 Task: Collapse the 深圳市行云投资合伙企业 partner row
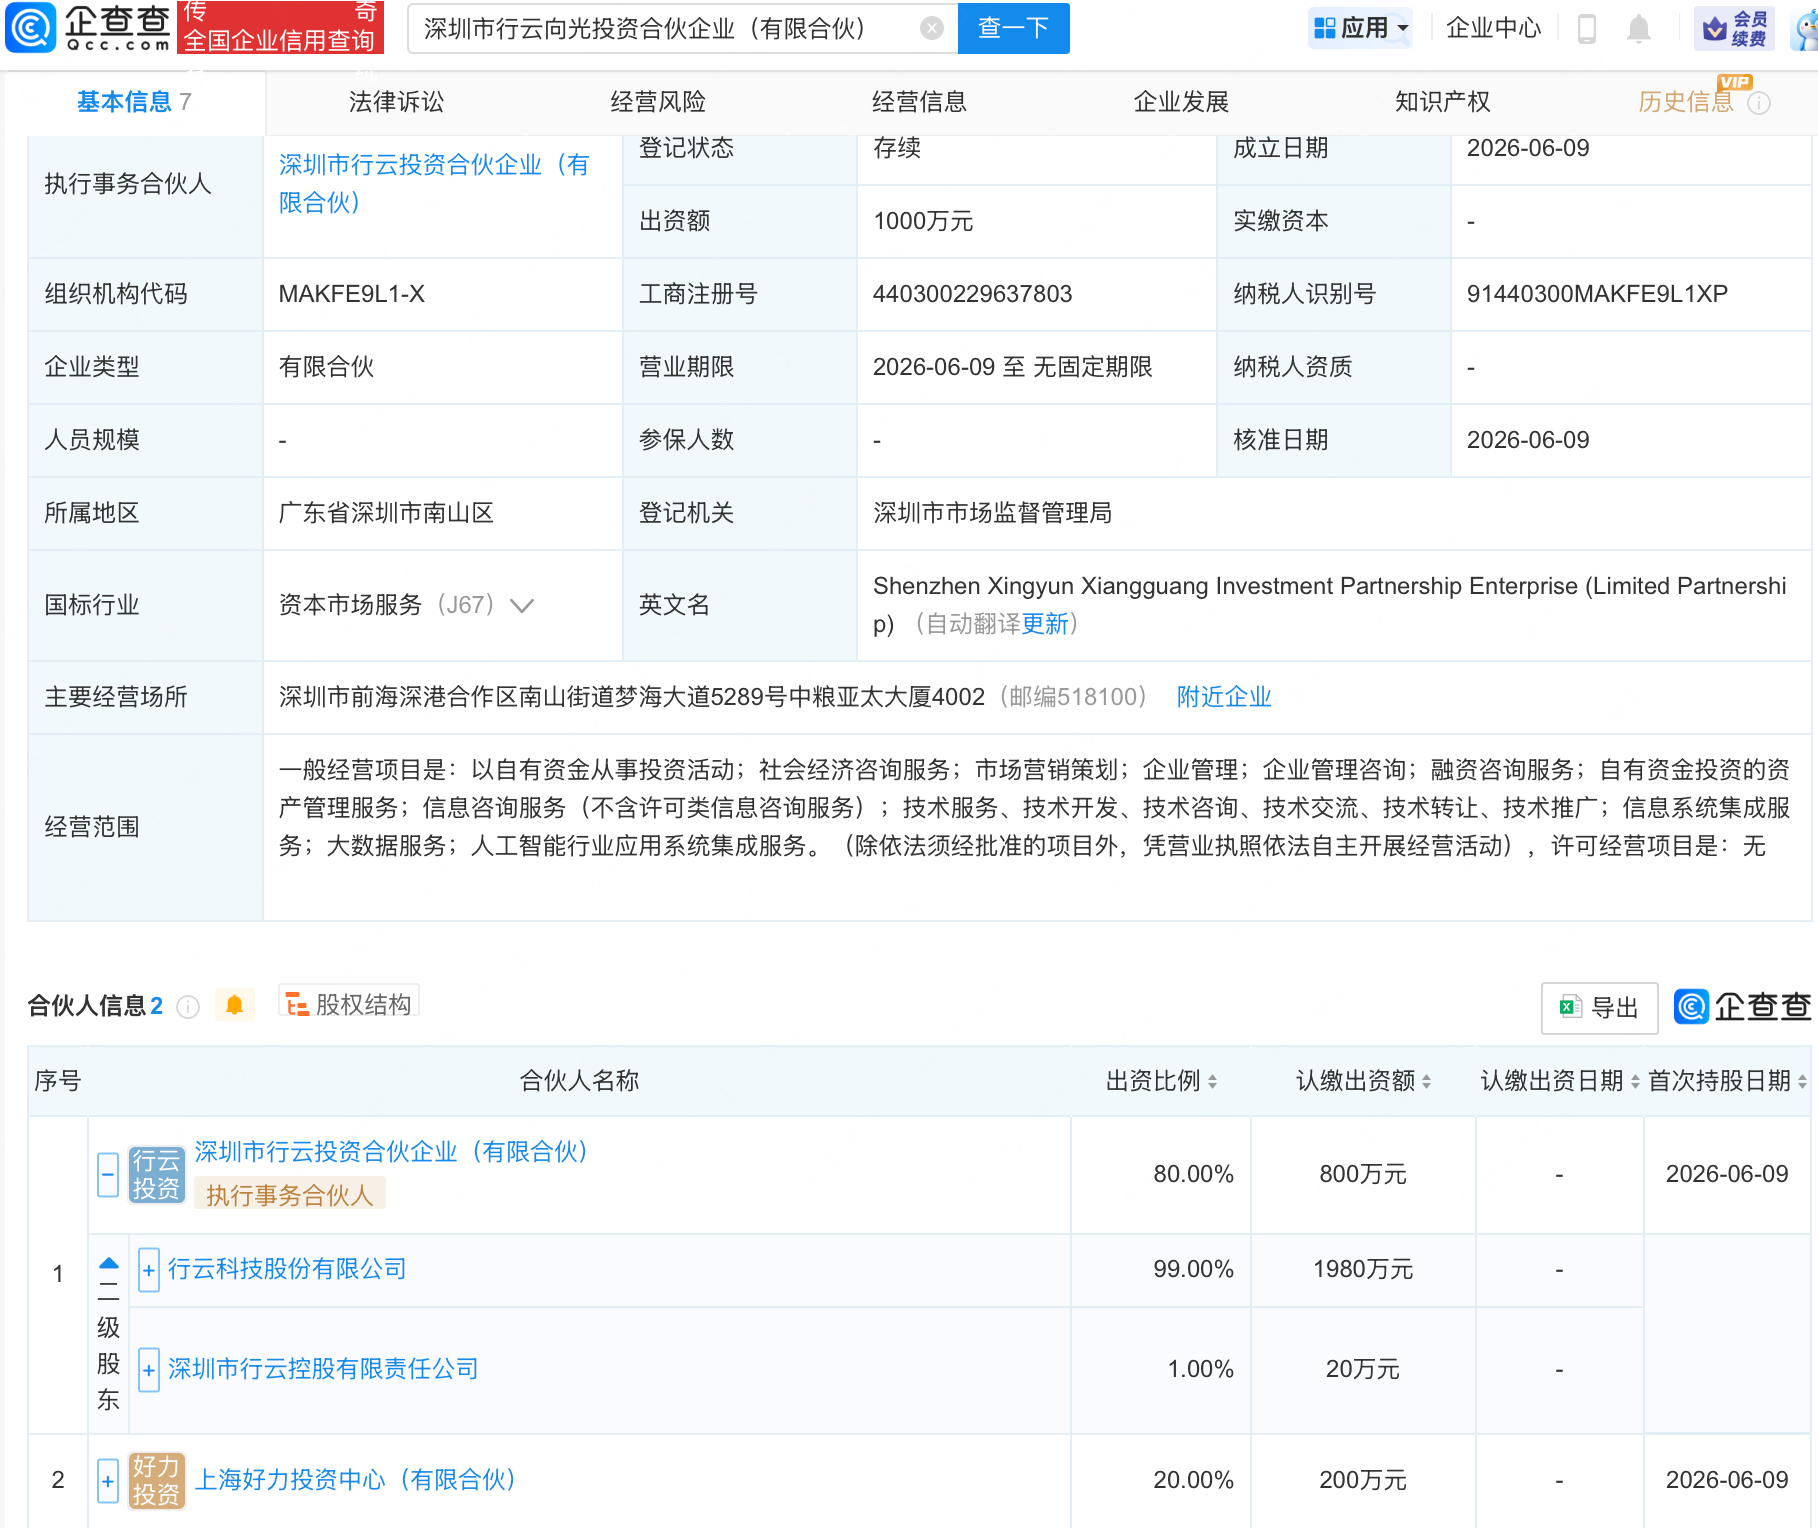point(108,1174)
